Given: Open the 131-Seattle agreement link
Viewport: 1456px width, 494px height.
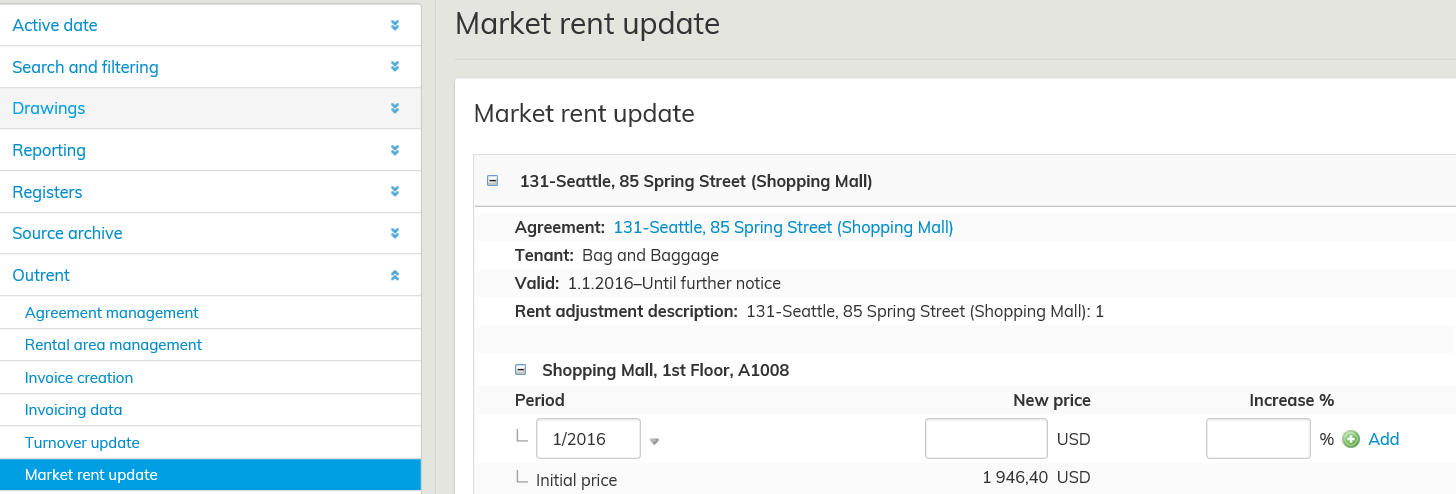Looking at the screenshot, I should pos(783,227).
